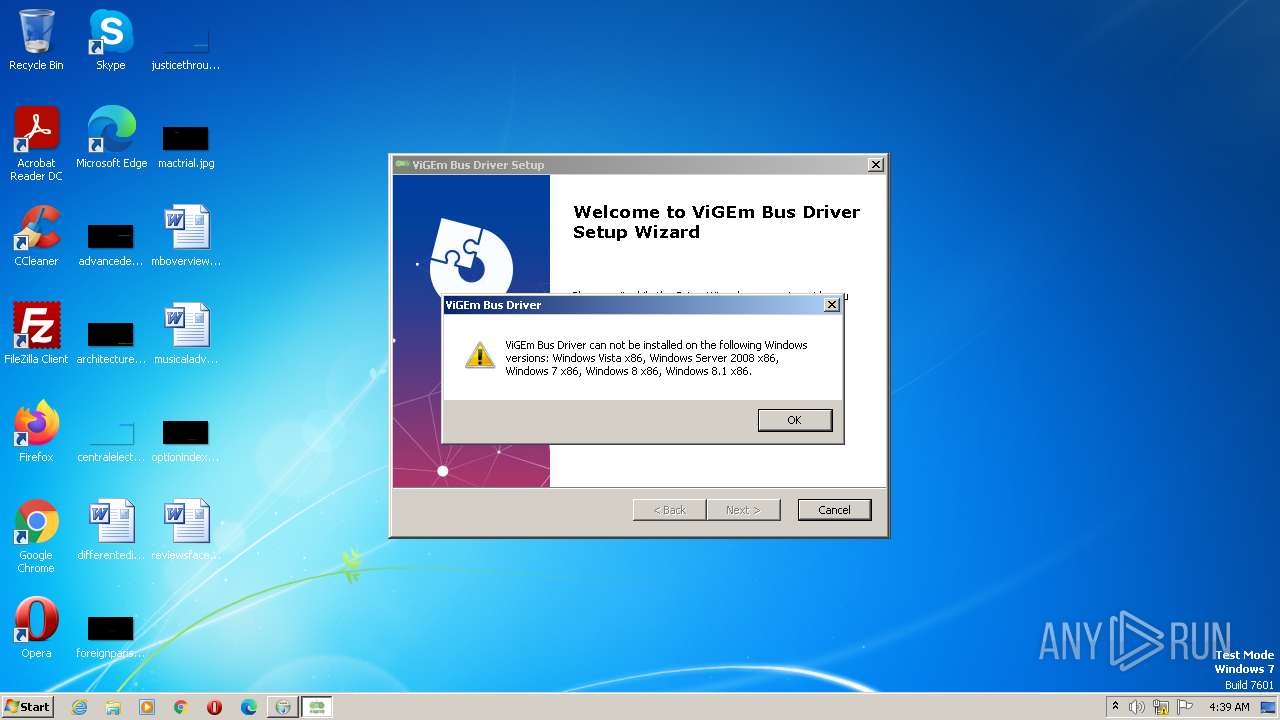
Task: Click the Show Desktop tray icon
Action: click(1268, 707)
